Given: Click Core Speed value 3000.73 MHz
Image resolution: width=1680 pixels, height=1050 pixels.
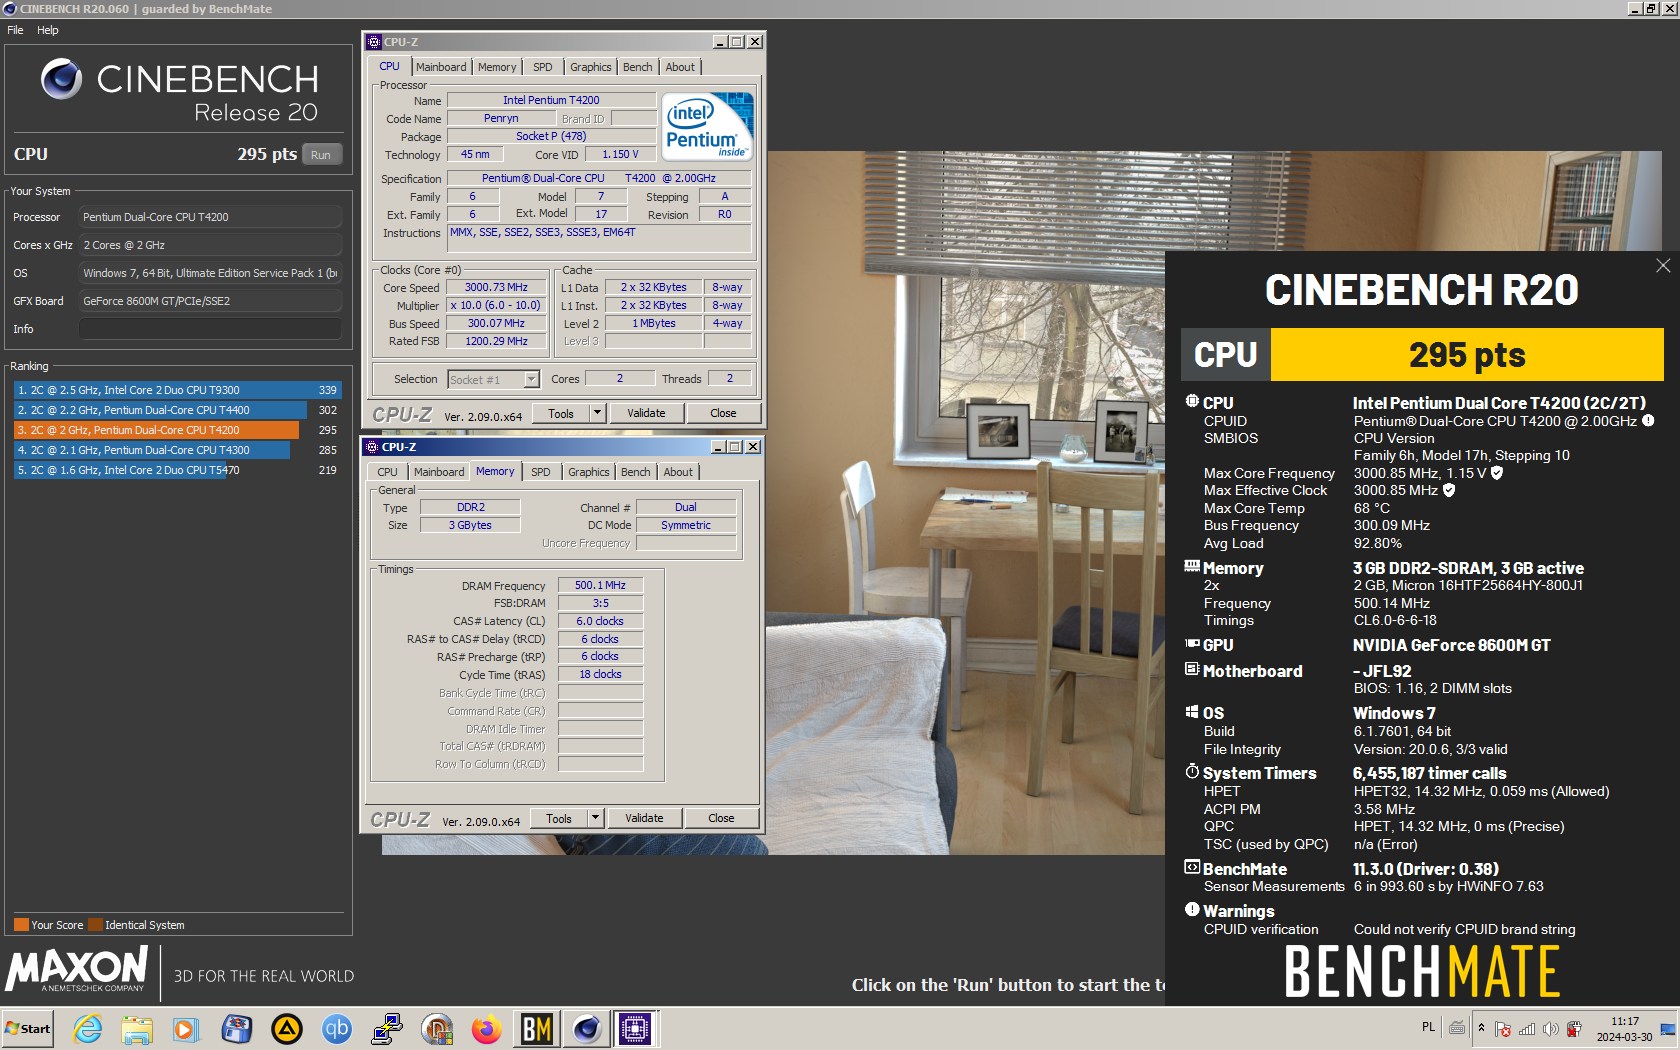Looking at the screenshot, I should pyautogui.click(x=496, y=288).
